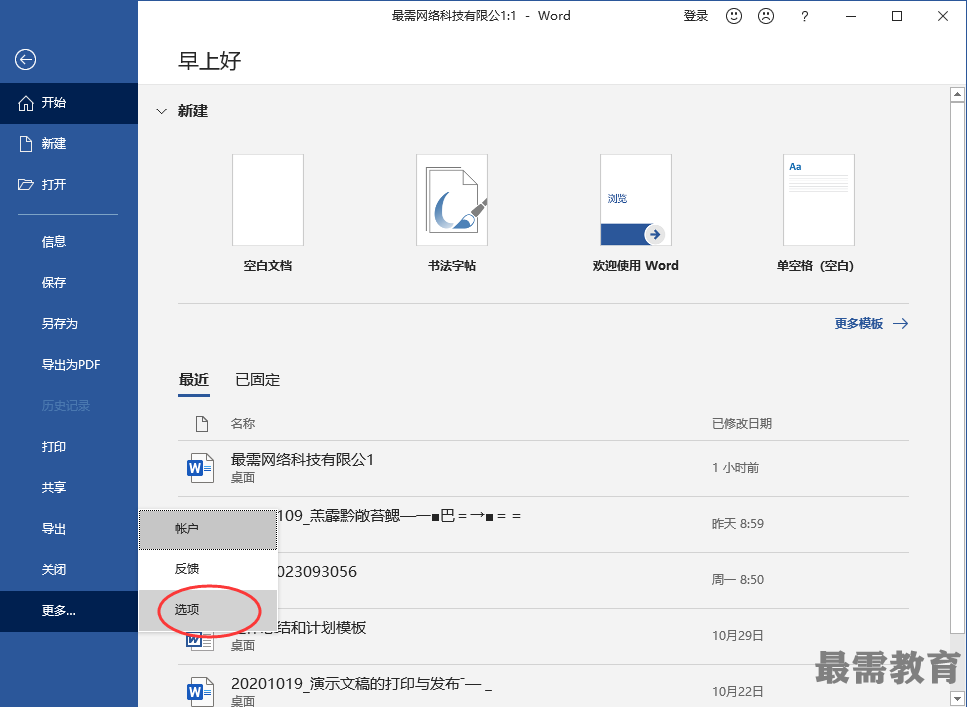Click the scrollbar up arrow
The width and height of the screenshot is (967, 707).
click(x=957, y=94)
